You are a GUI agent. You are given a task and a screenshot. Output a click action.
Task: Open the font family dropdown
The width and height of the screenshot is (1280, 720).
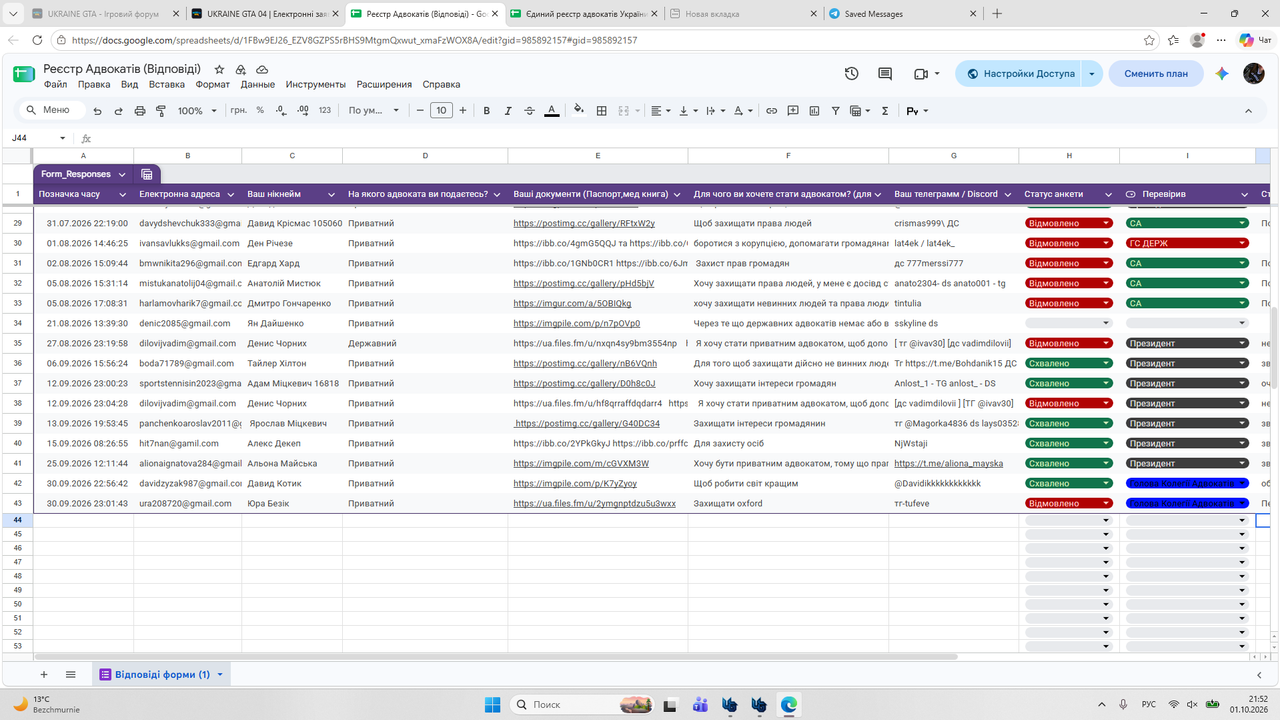tap(374, 111)
